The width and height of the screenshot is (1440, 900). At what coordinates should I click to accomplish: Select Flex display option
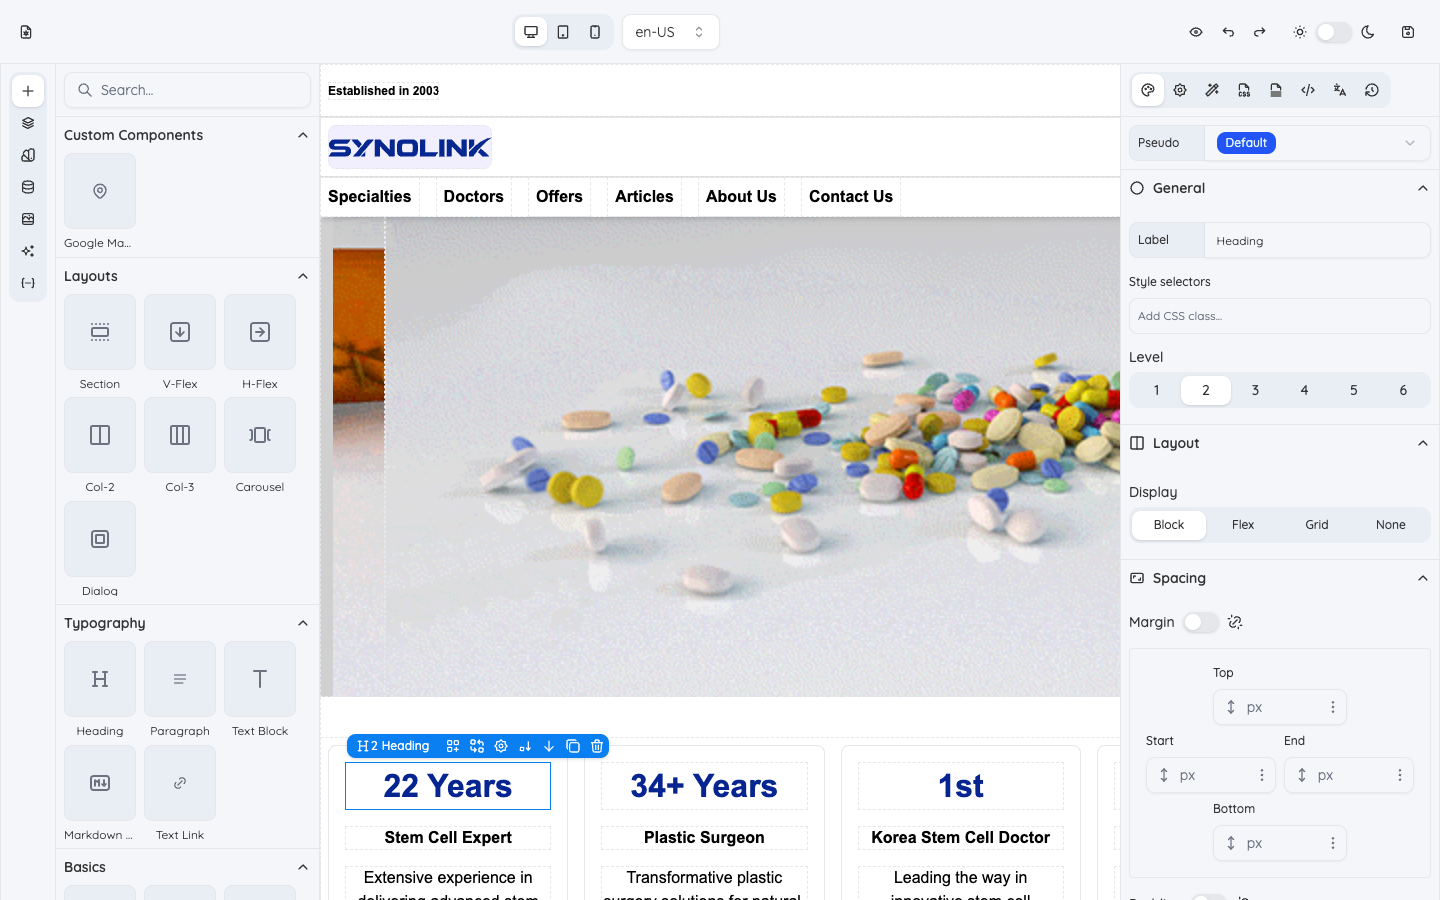click(1243, 525)
